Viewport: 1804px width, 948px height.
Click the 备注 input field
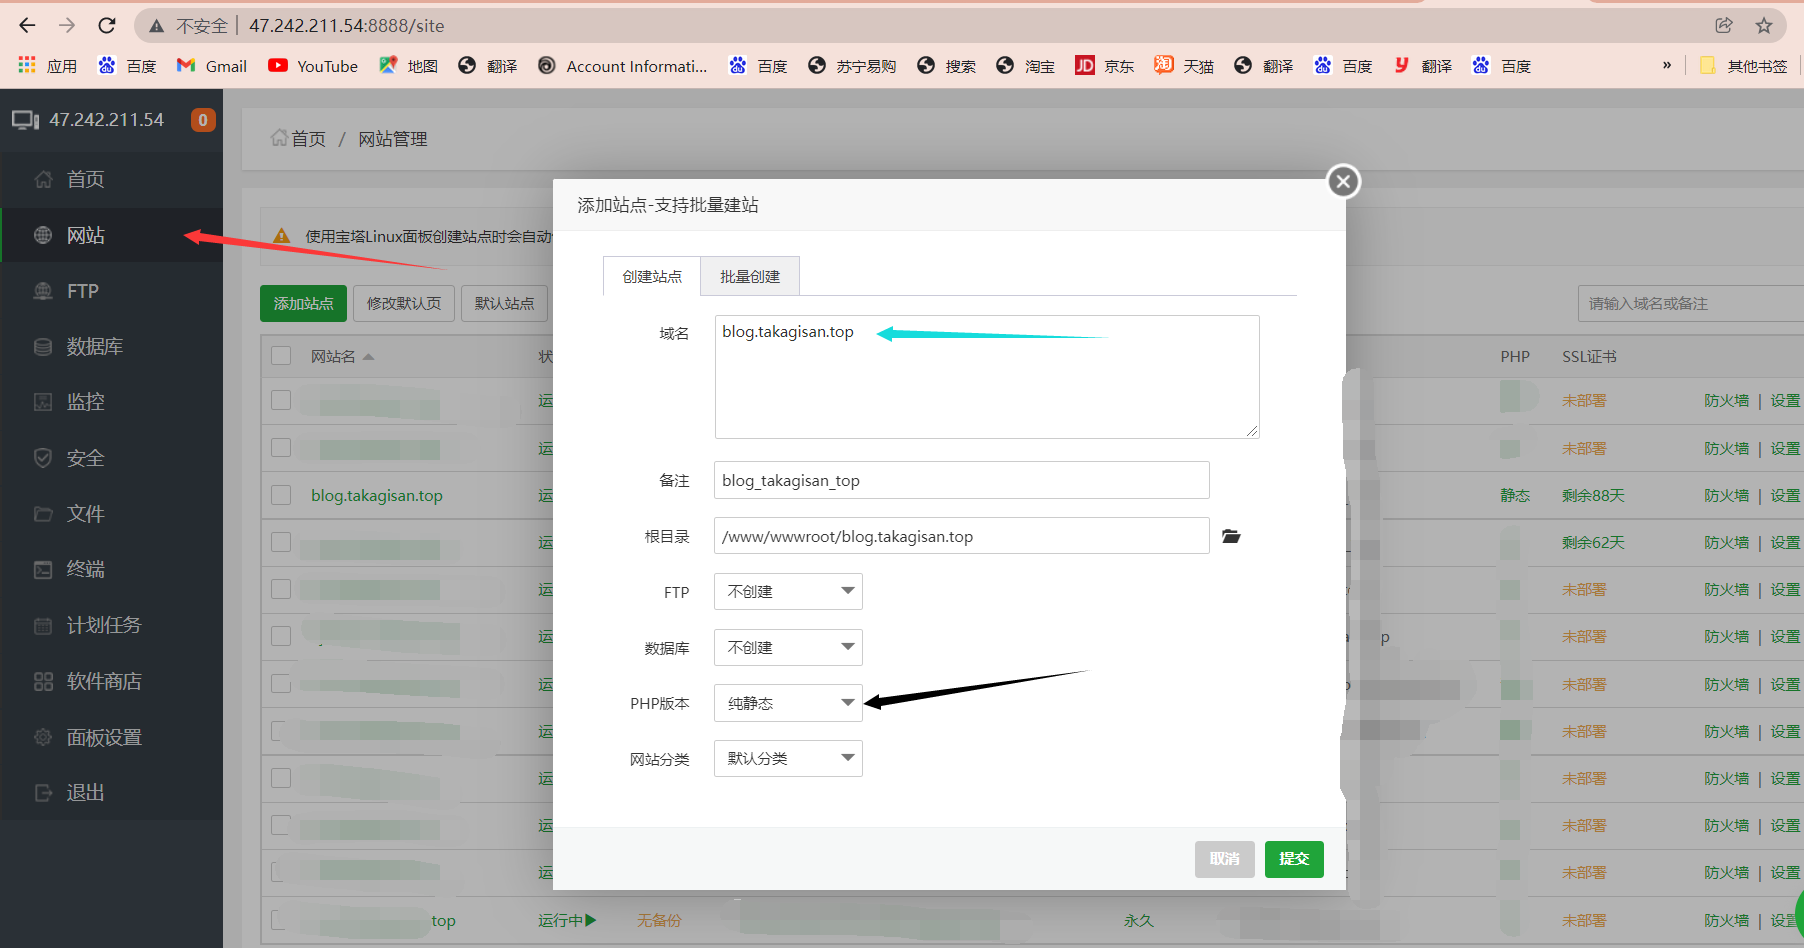962,480
